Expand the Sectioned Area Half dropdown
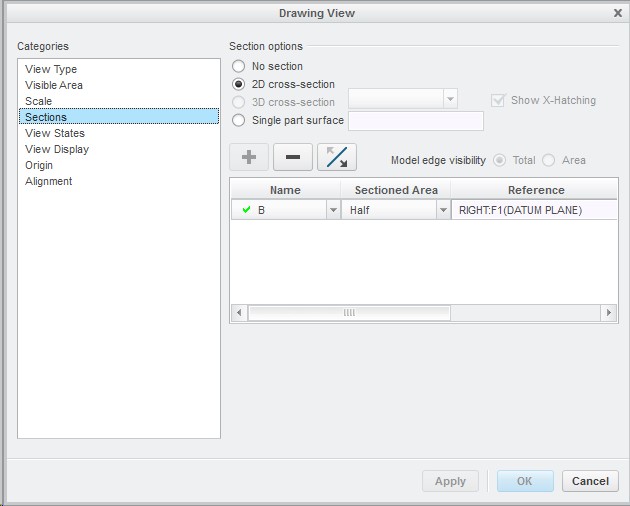The image size is (630, 506). click(443, 210)
